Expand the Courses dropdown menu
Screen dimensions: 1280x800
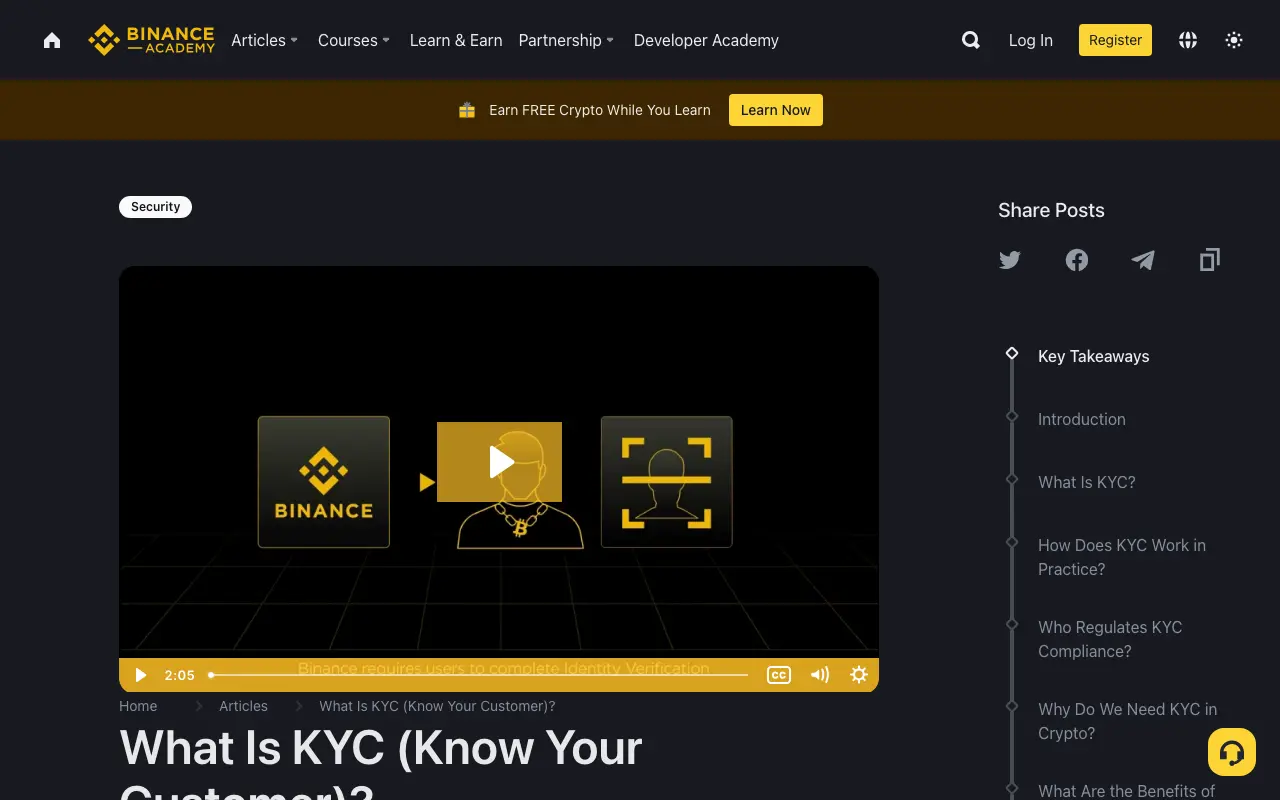[354, 40]
